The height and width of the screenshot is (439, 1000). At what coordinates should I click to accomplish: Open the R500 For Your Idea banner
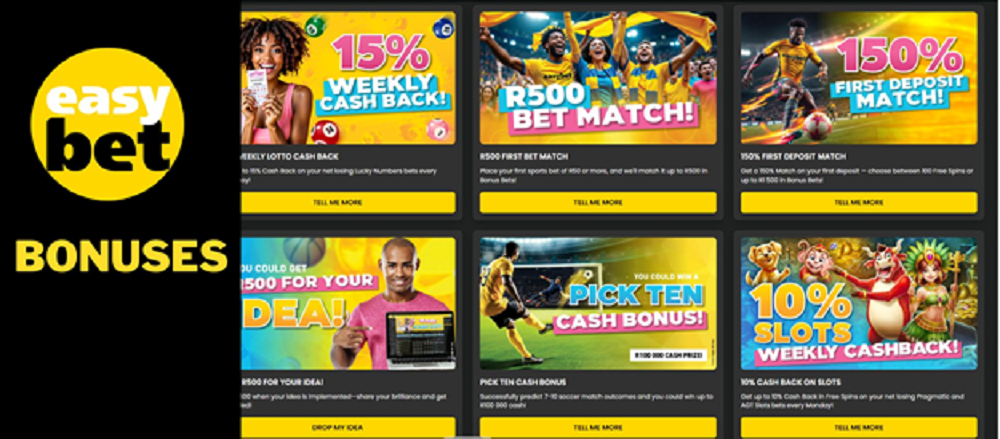coord(348,304)
